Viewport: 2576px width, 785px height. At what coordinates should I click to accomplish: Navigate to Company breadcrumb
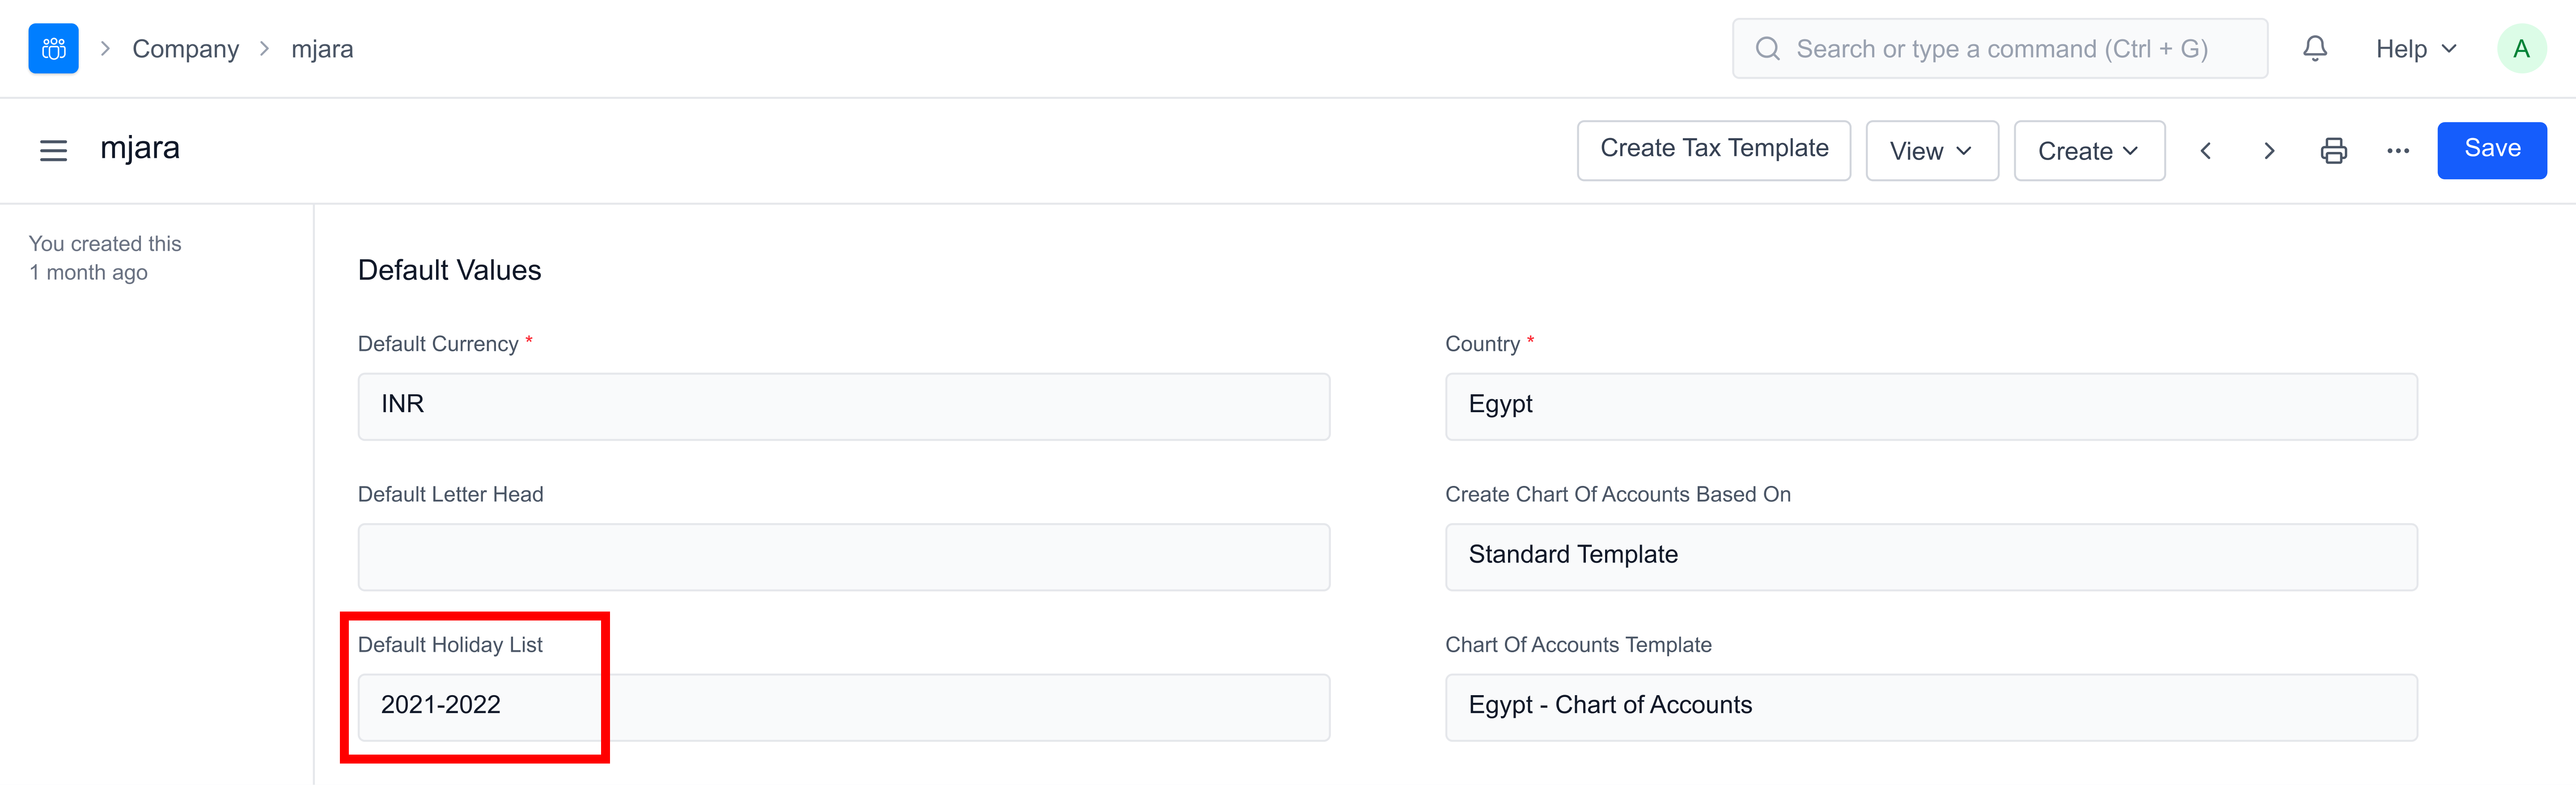pyautogui.click(x=185, y=49)
